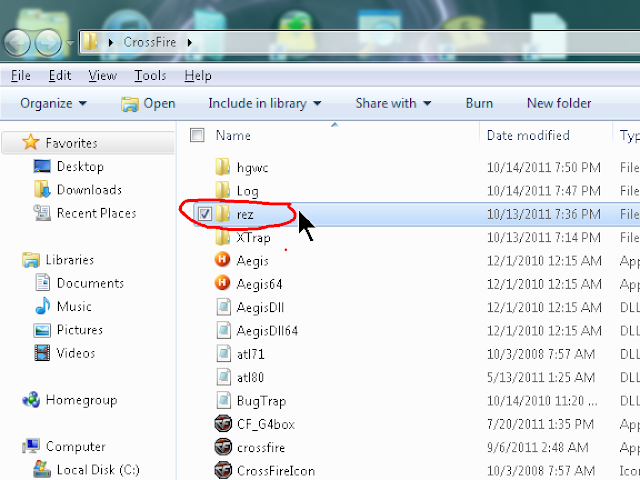Click the Burn button
The image size is (640, 480).
479,103
